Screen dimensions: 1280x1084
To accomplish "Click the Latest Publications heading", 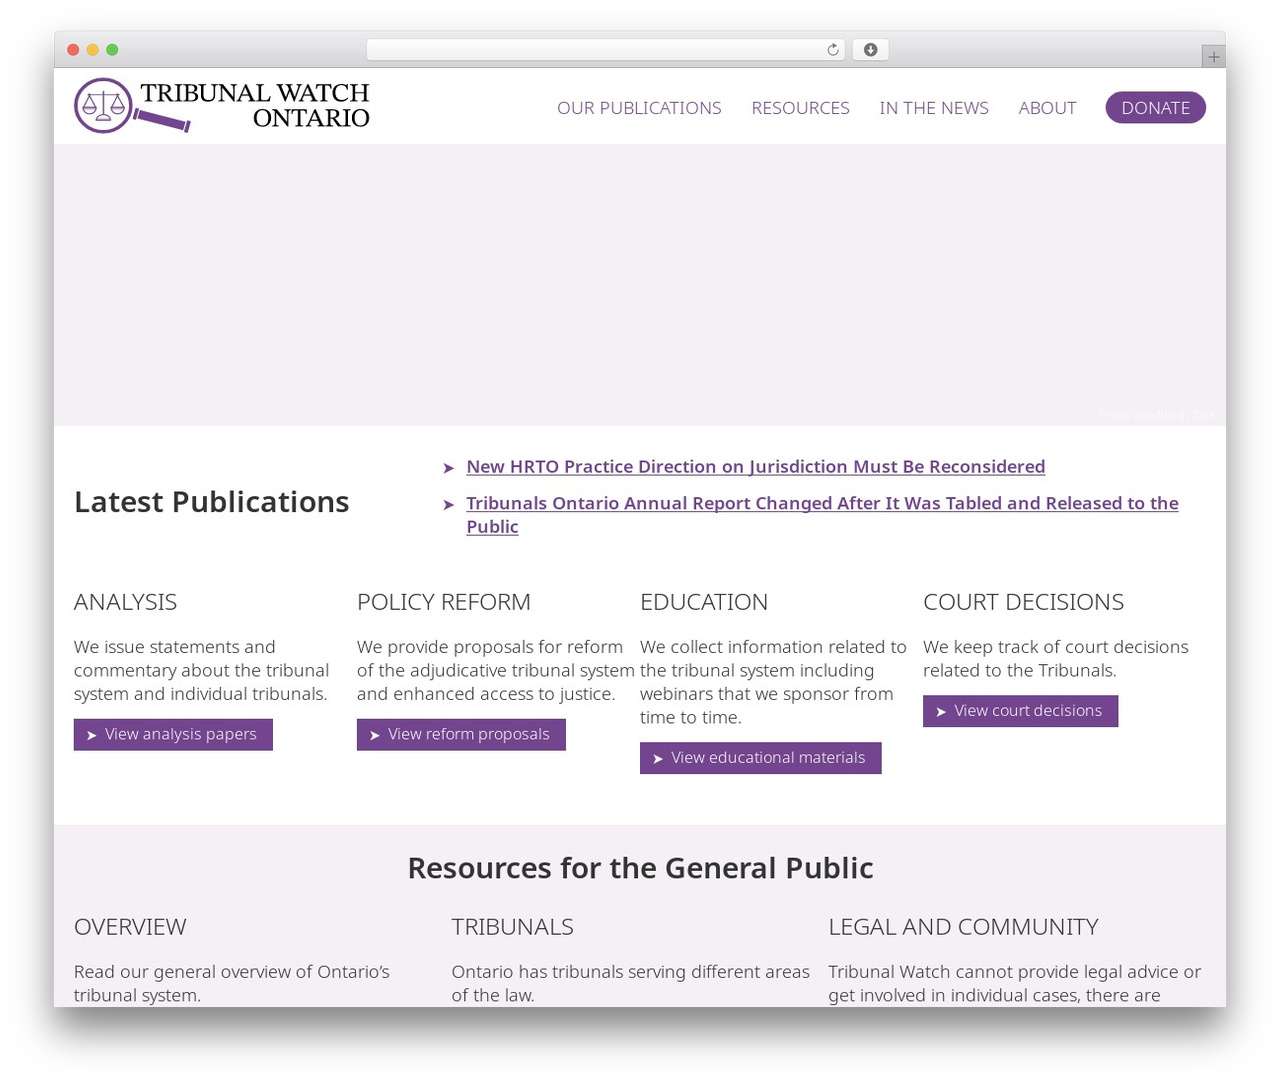I will pos(212,502).
